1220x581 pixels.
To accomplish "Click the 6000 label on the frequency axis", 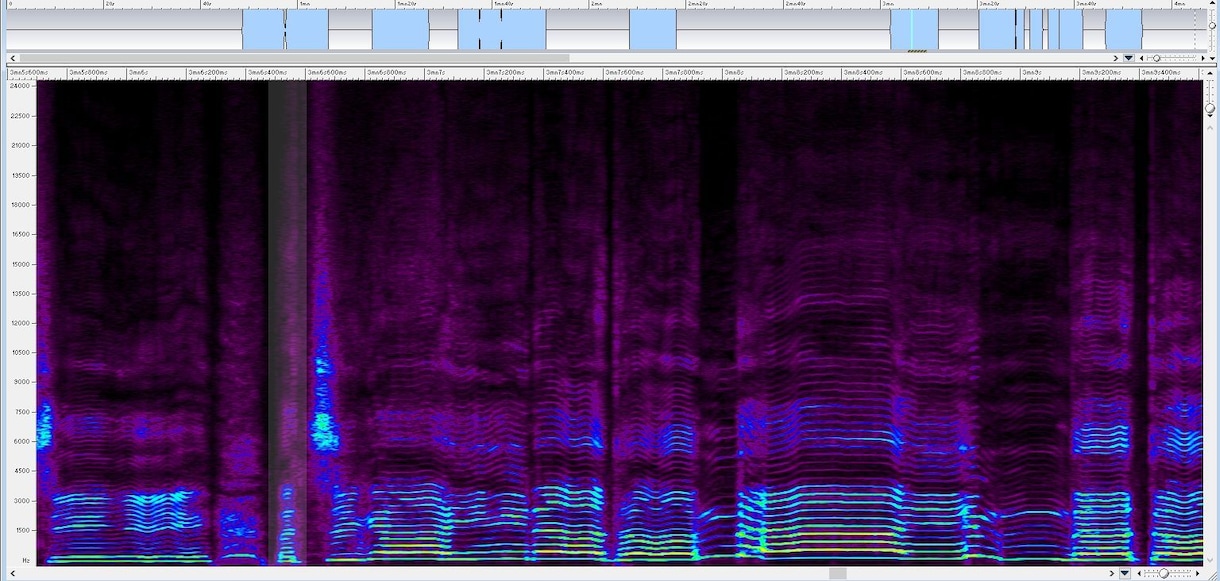I will point(23,442).
